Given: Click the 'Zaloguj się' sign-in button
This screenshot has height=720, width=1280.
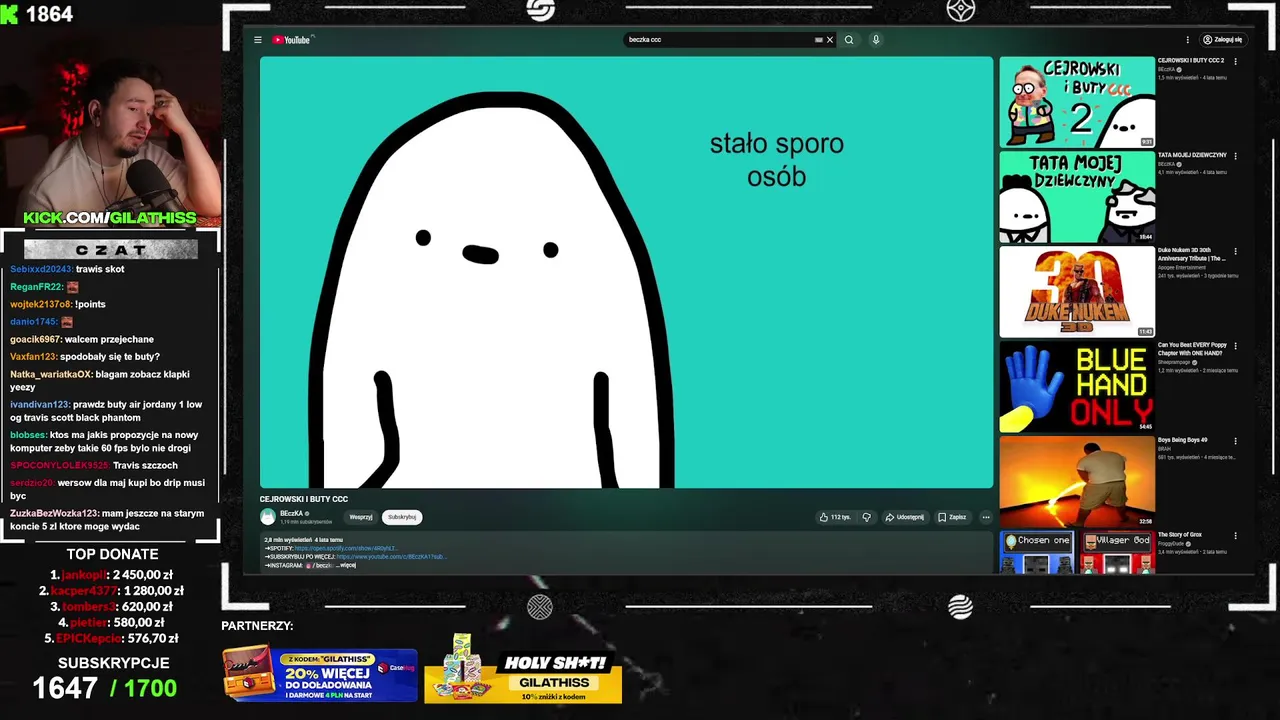Looking at the screenshot, I should pos(1222,40).
